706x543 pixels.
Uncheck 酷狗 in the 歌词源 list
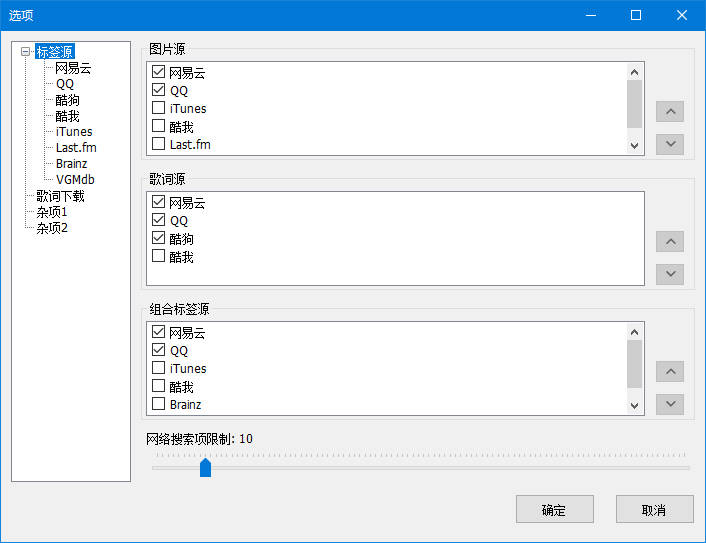158,238
